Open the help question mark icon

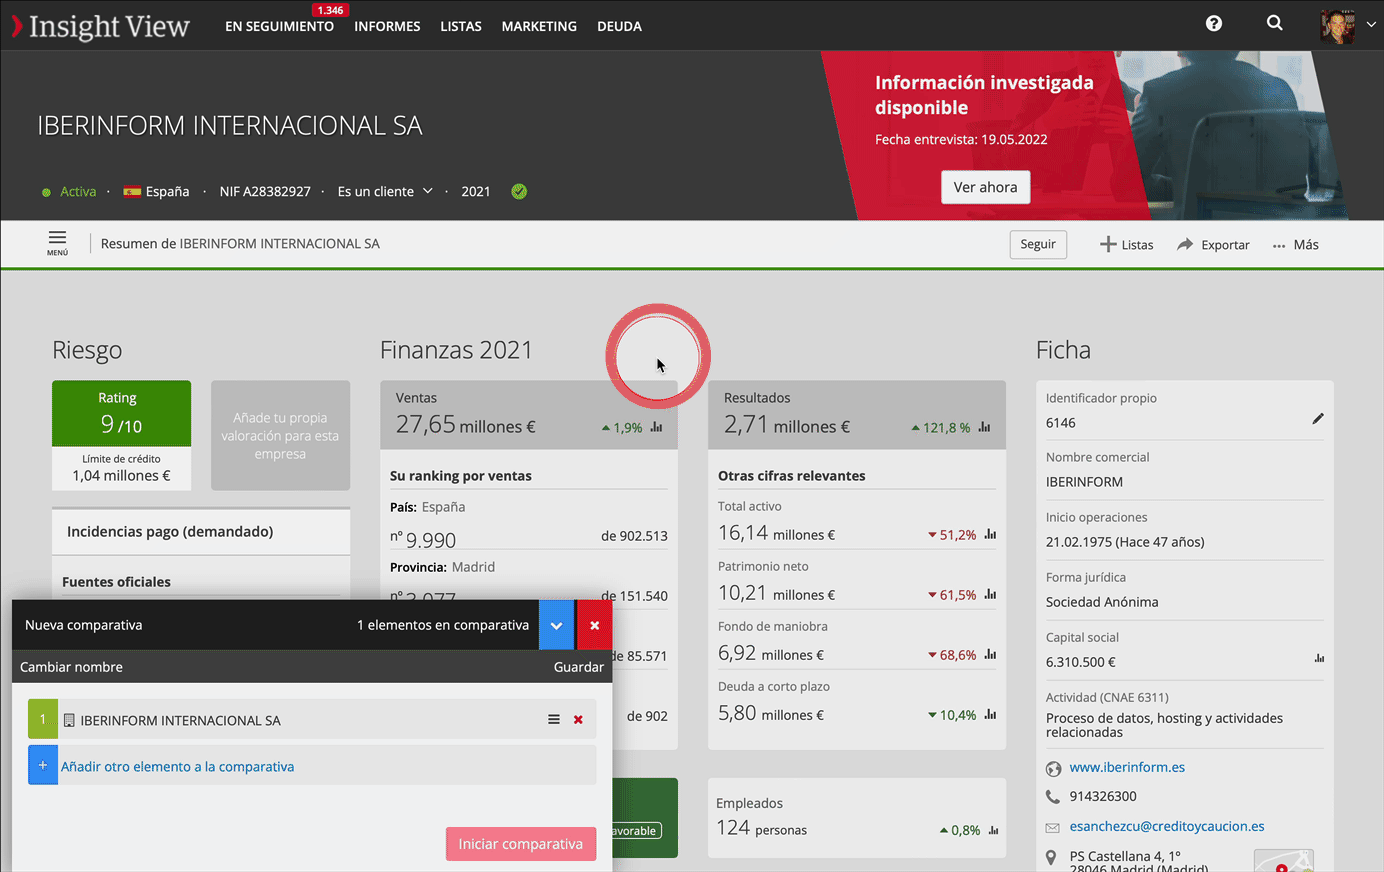(1214, 23)
